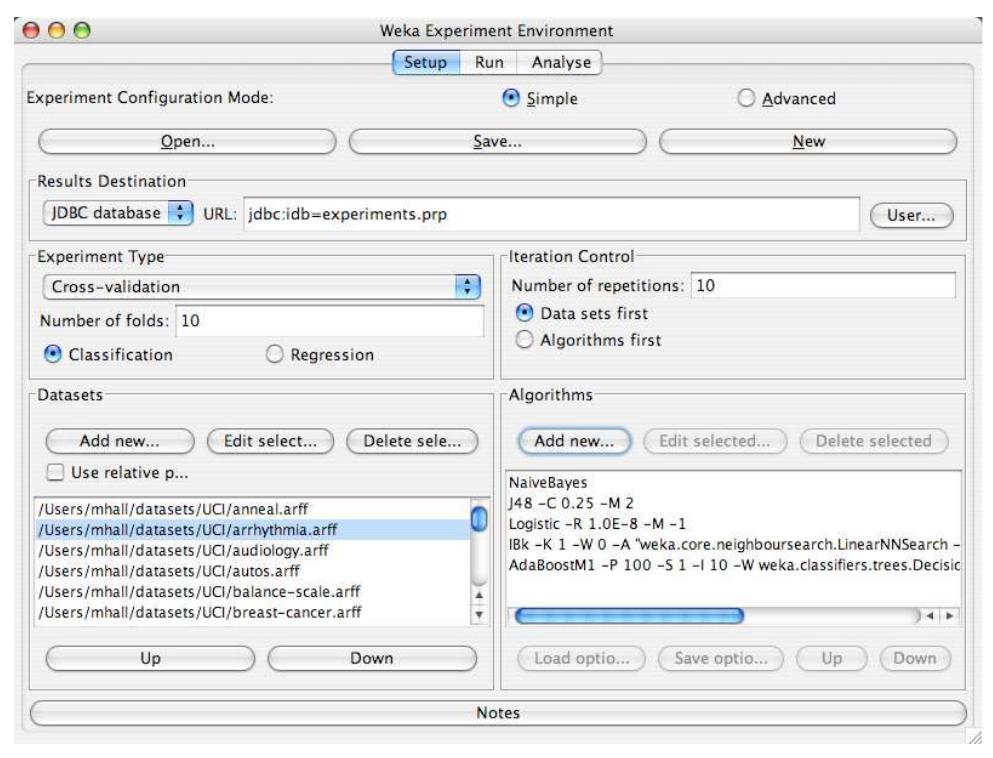Click the Number of folds field

click(x=329, y=320)
